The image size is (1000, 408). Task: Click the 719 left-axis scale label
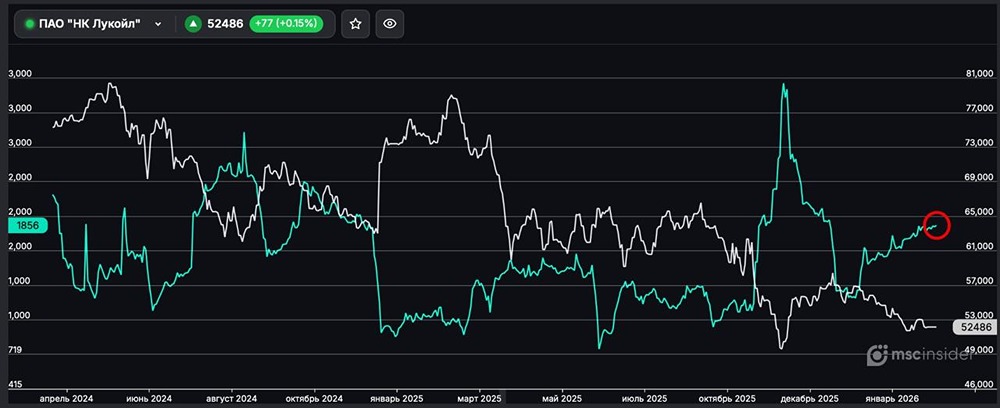(x=15, y=350)
